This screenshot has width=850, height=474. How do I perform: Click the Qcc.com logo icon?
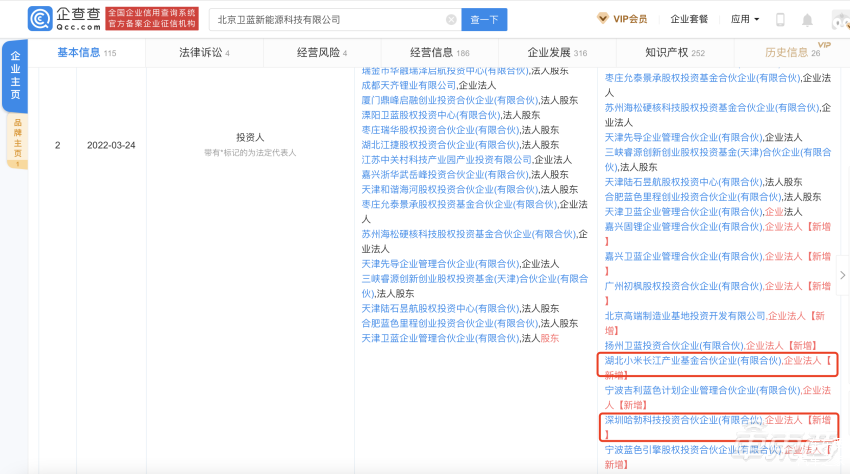41,19
